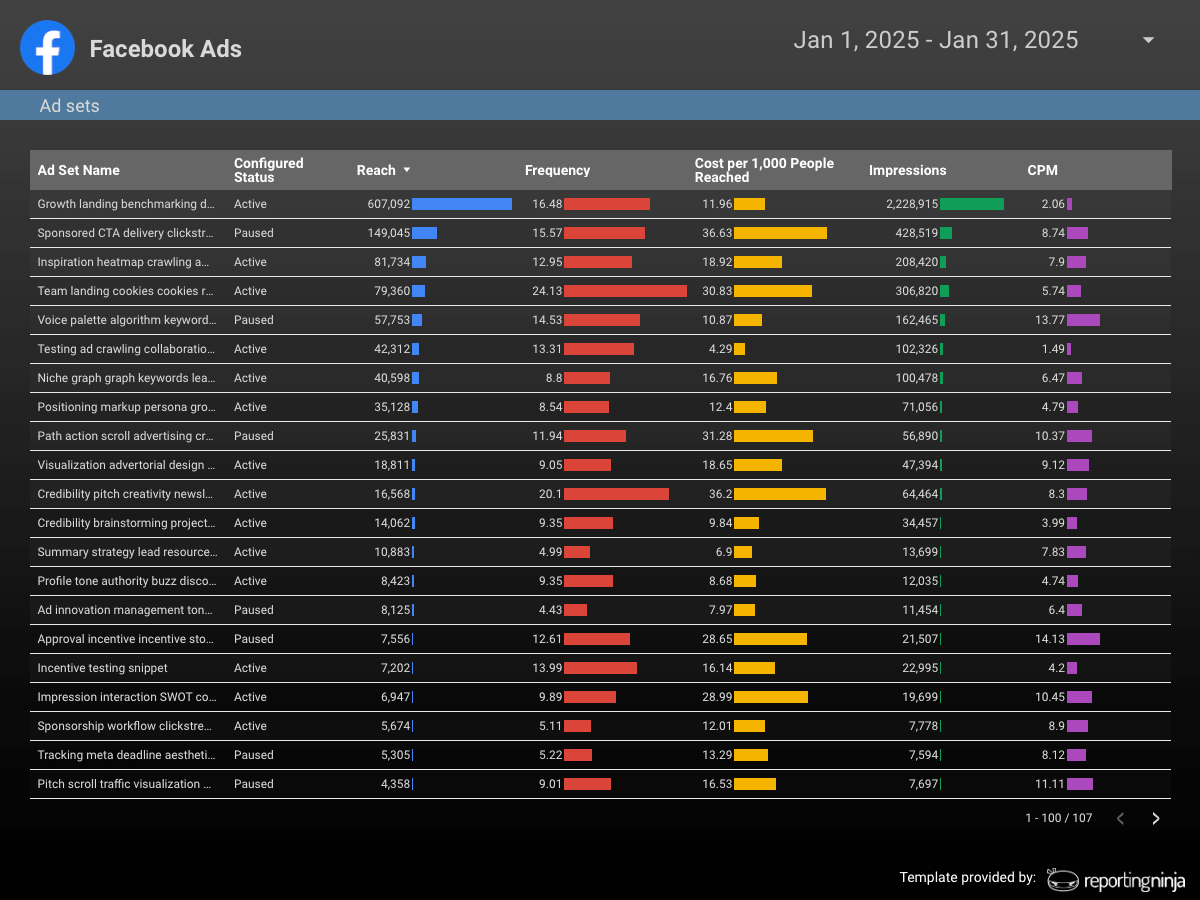Select 'Approval incentive incentive sto...' row
The height and width of the screenshot is (900, 1200).
tap(600, 639)
